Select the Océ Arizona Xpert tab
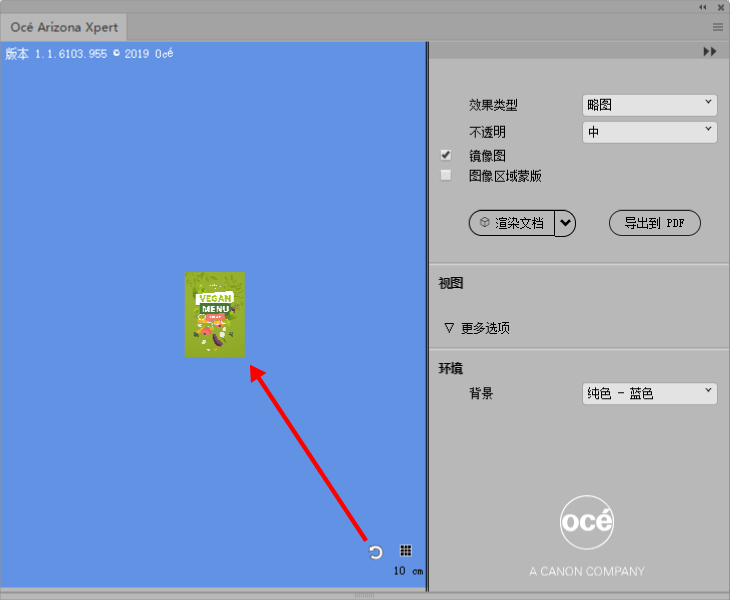This screenshot has height=600, width=730. tap(64, 27)
